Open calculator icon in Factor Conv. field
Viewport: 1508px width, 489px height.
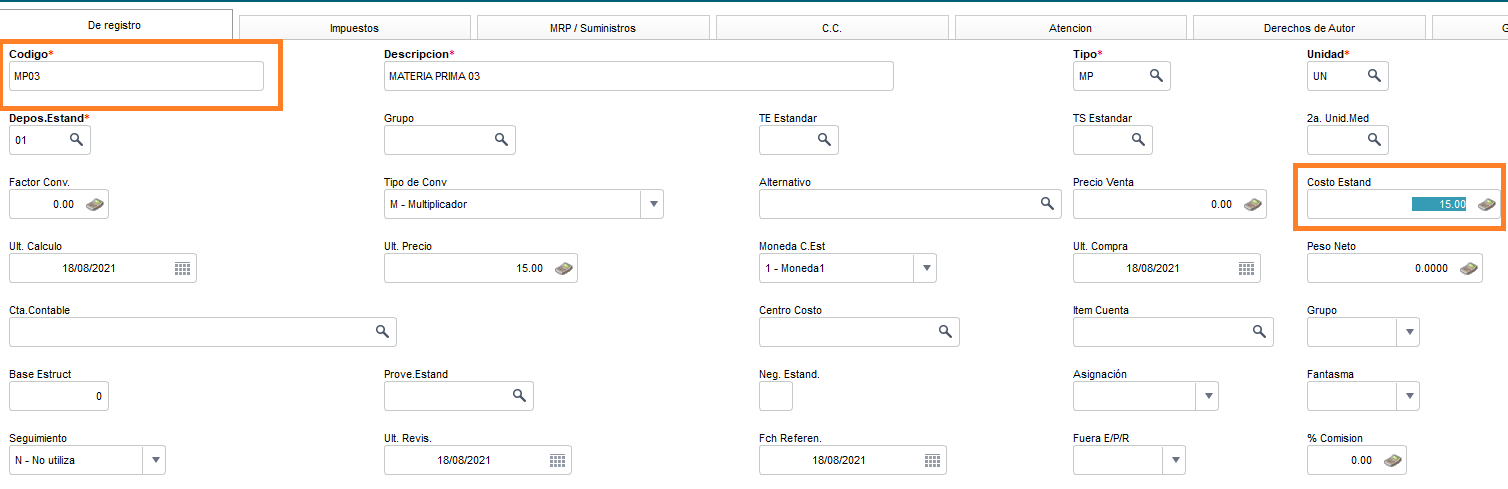click(94, 204)
